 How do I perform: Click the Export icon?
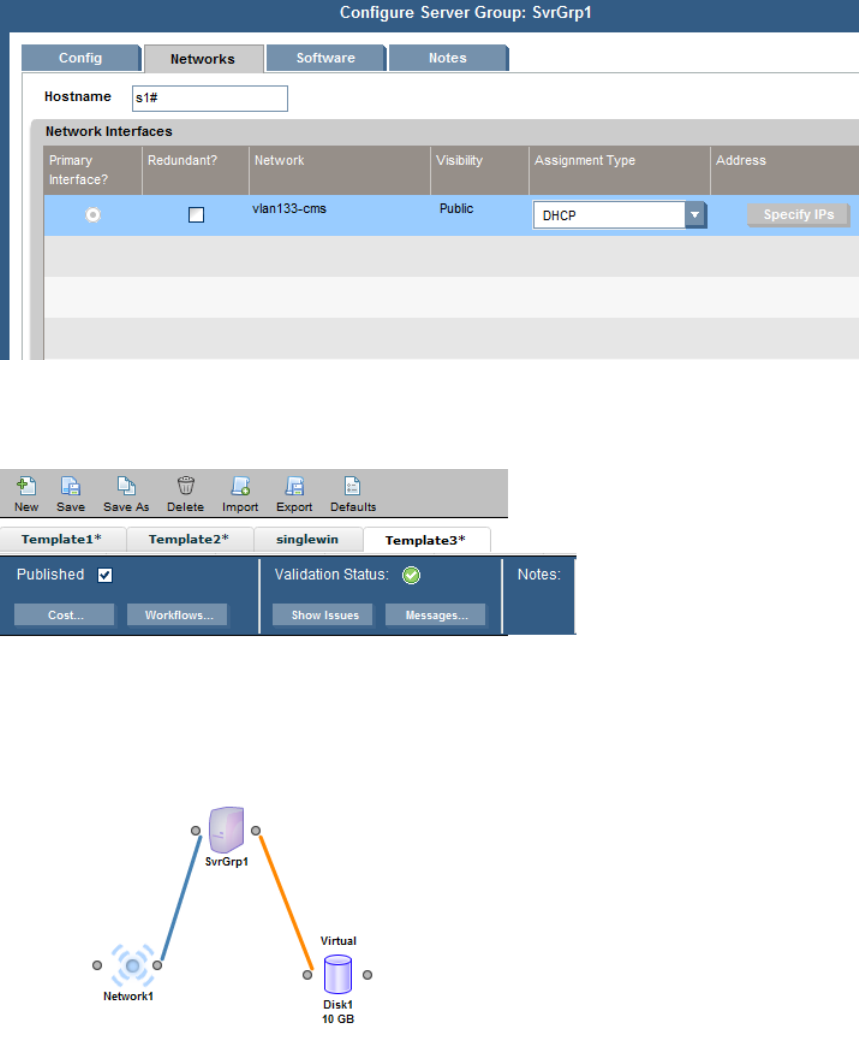pyautogui.click(x=294, y=486)
